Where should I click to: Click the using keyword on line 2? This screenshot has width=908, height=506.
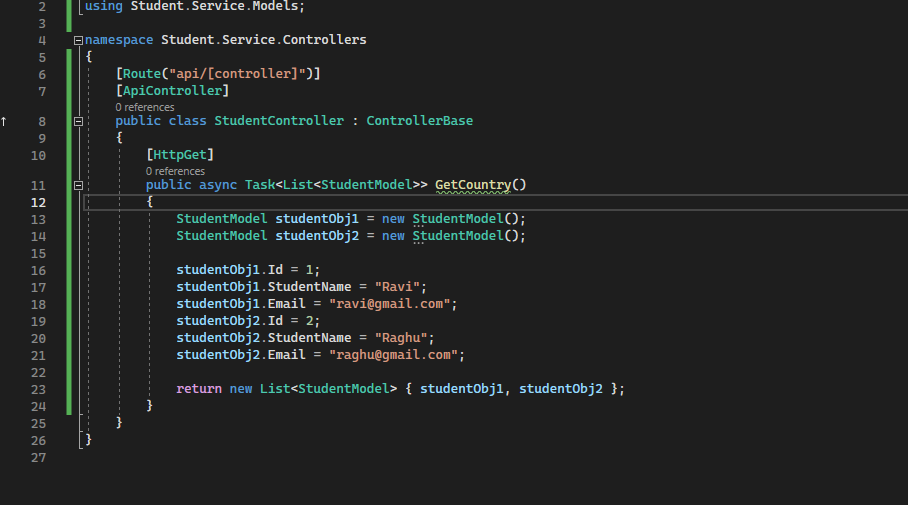[x=104, y=6]
